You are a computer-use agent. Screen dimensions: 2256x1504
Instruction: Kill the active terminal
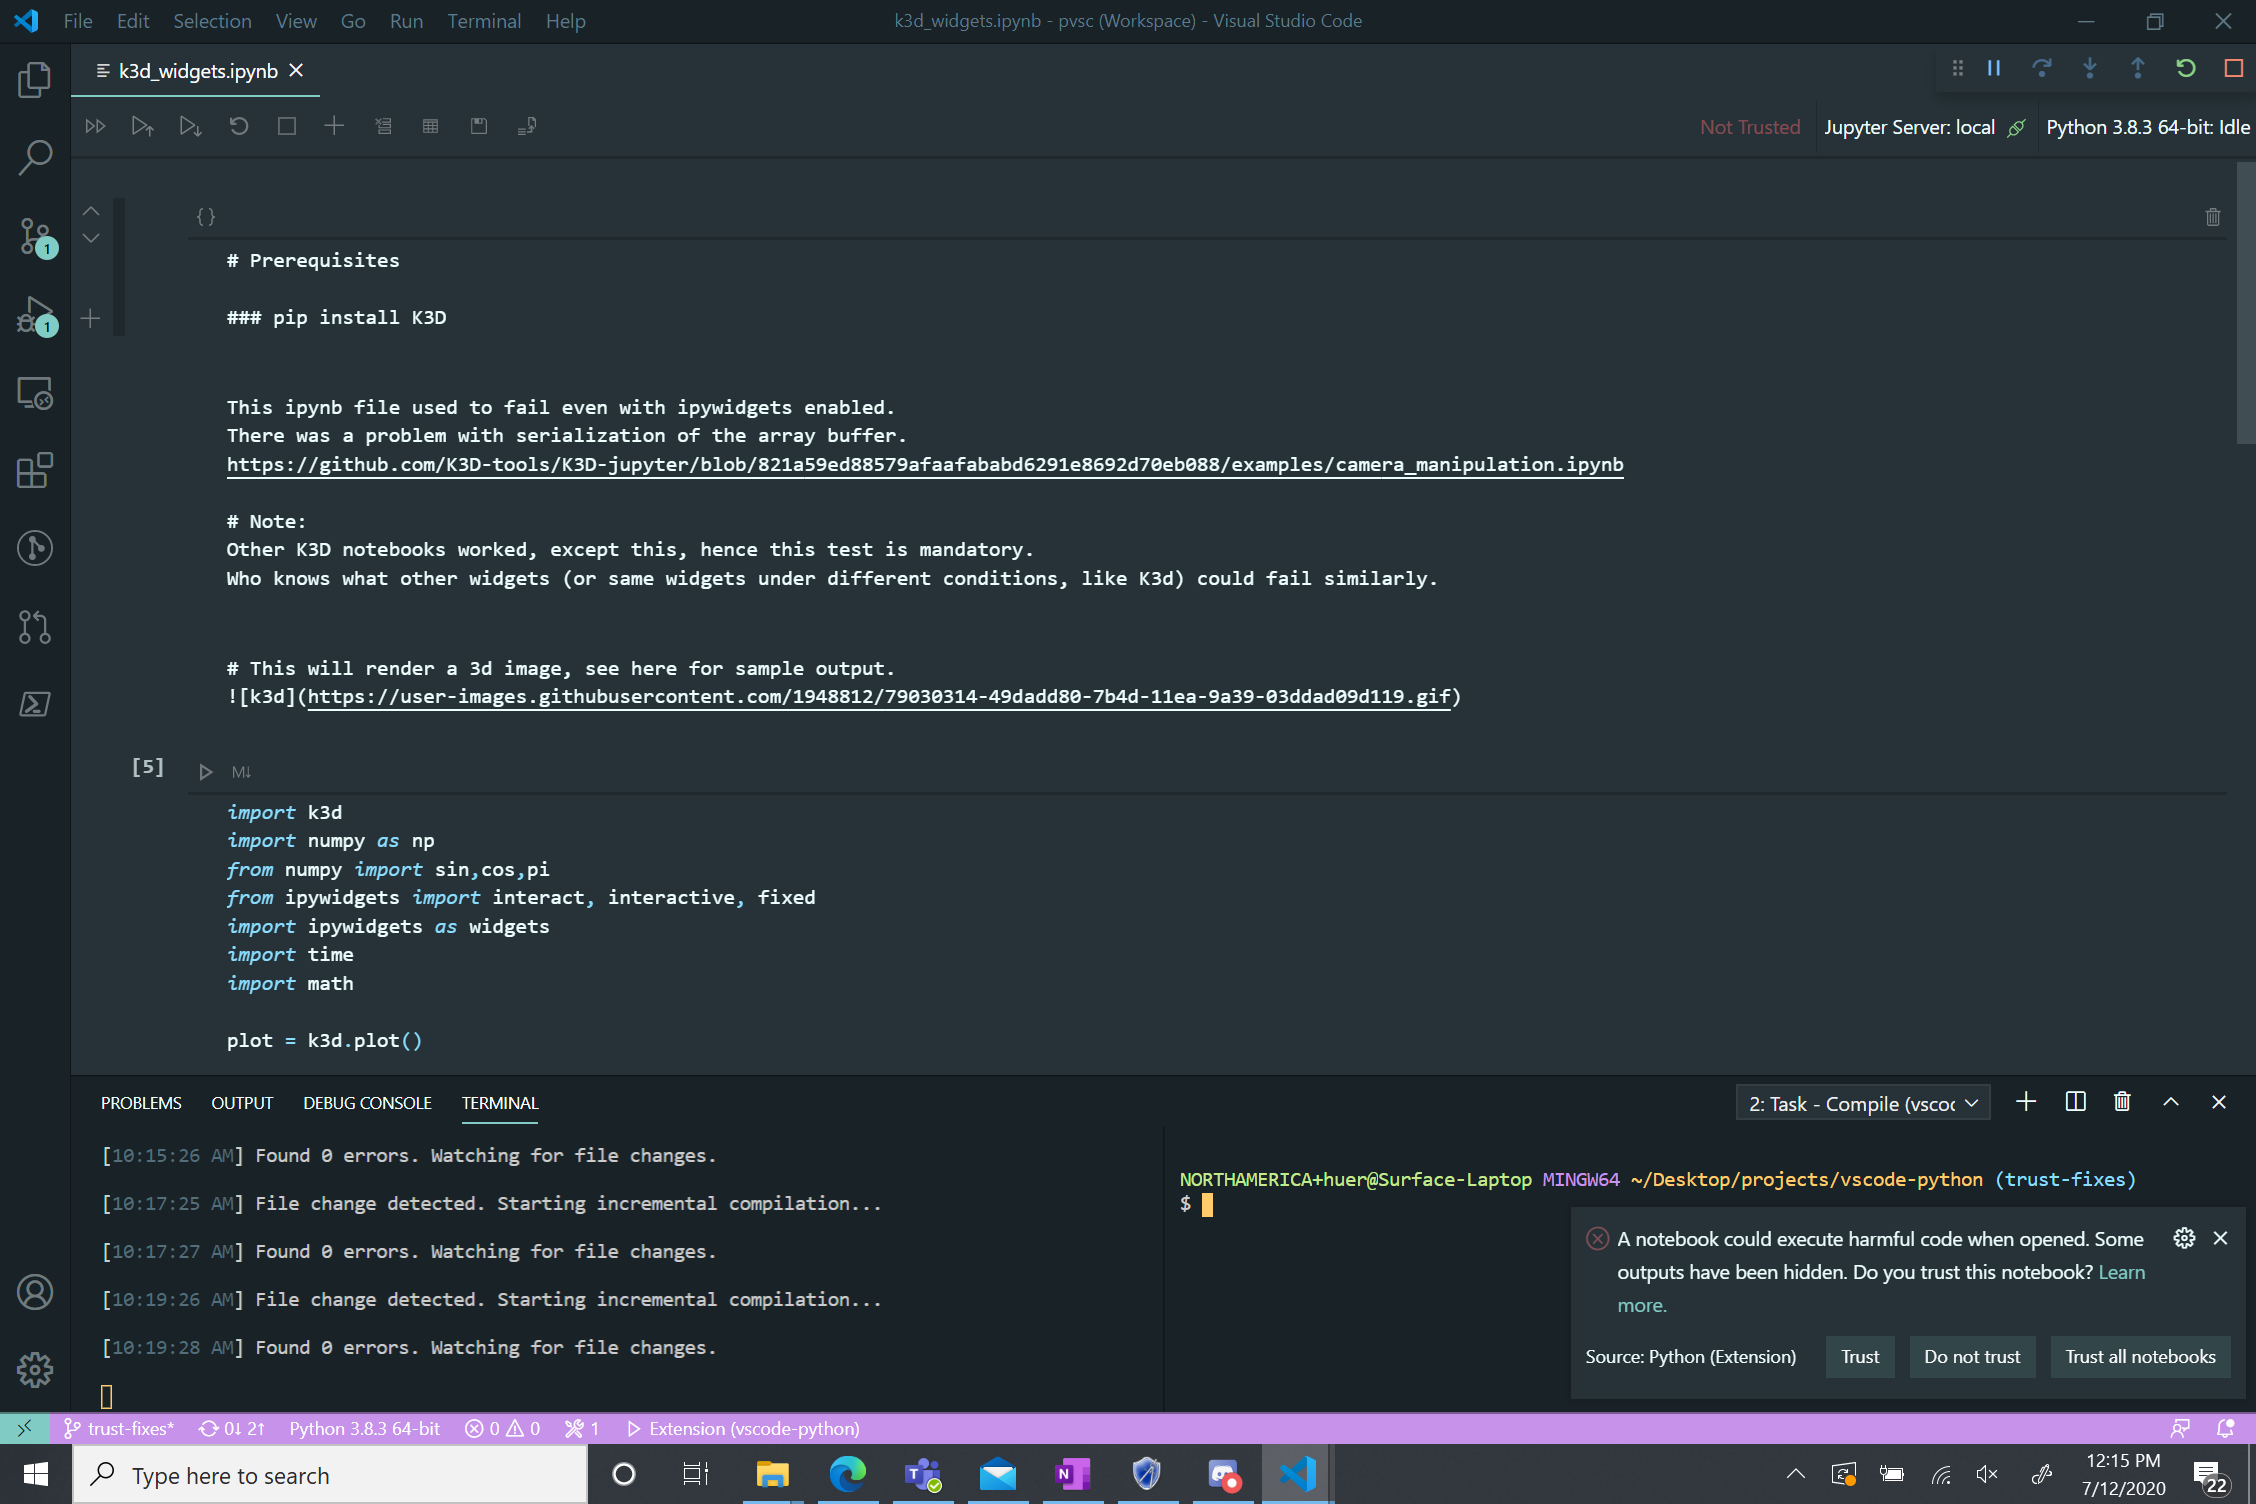[x=2121, y=1101]
